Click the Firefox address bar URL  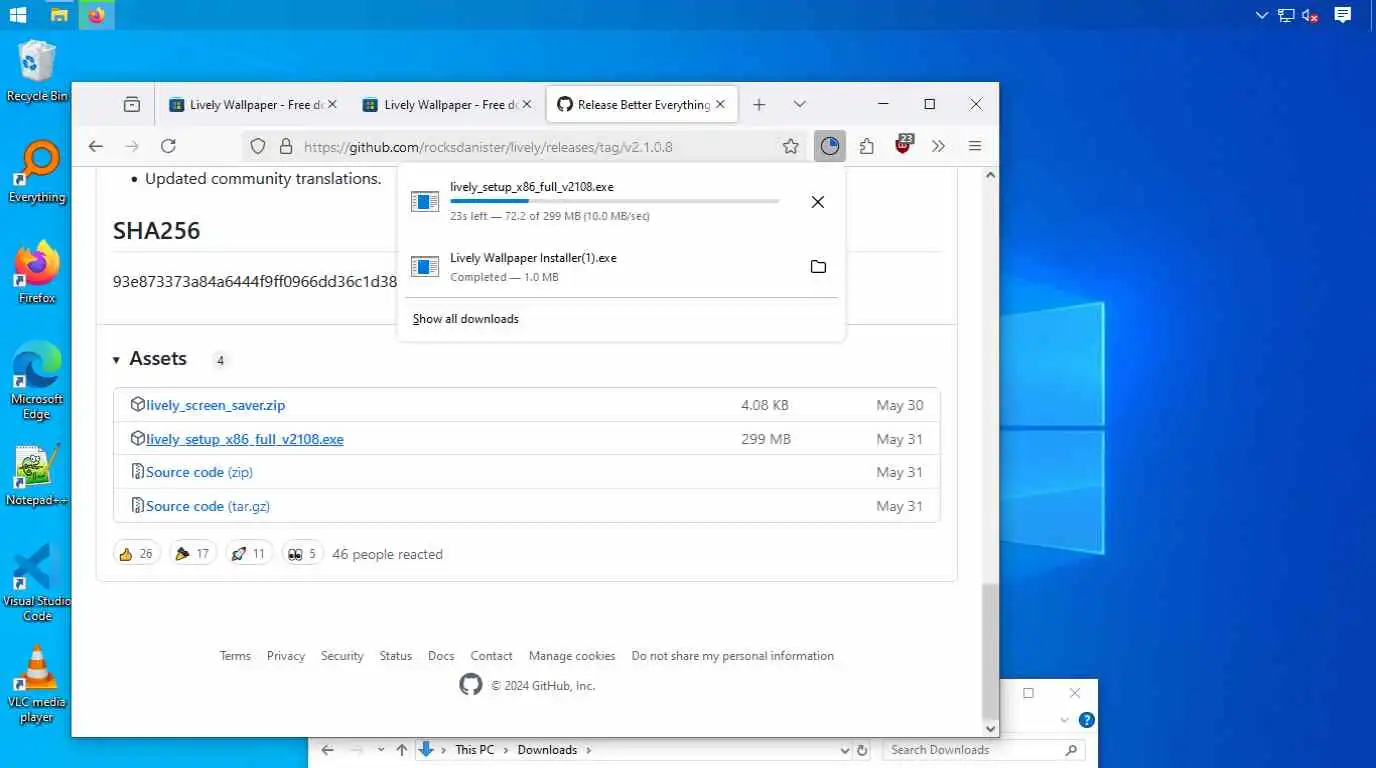point(488,147)
